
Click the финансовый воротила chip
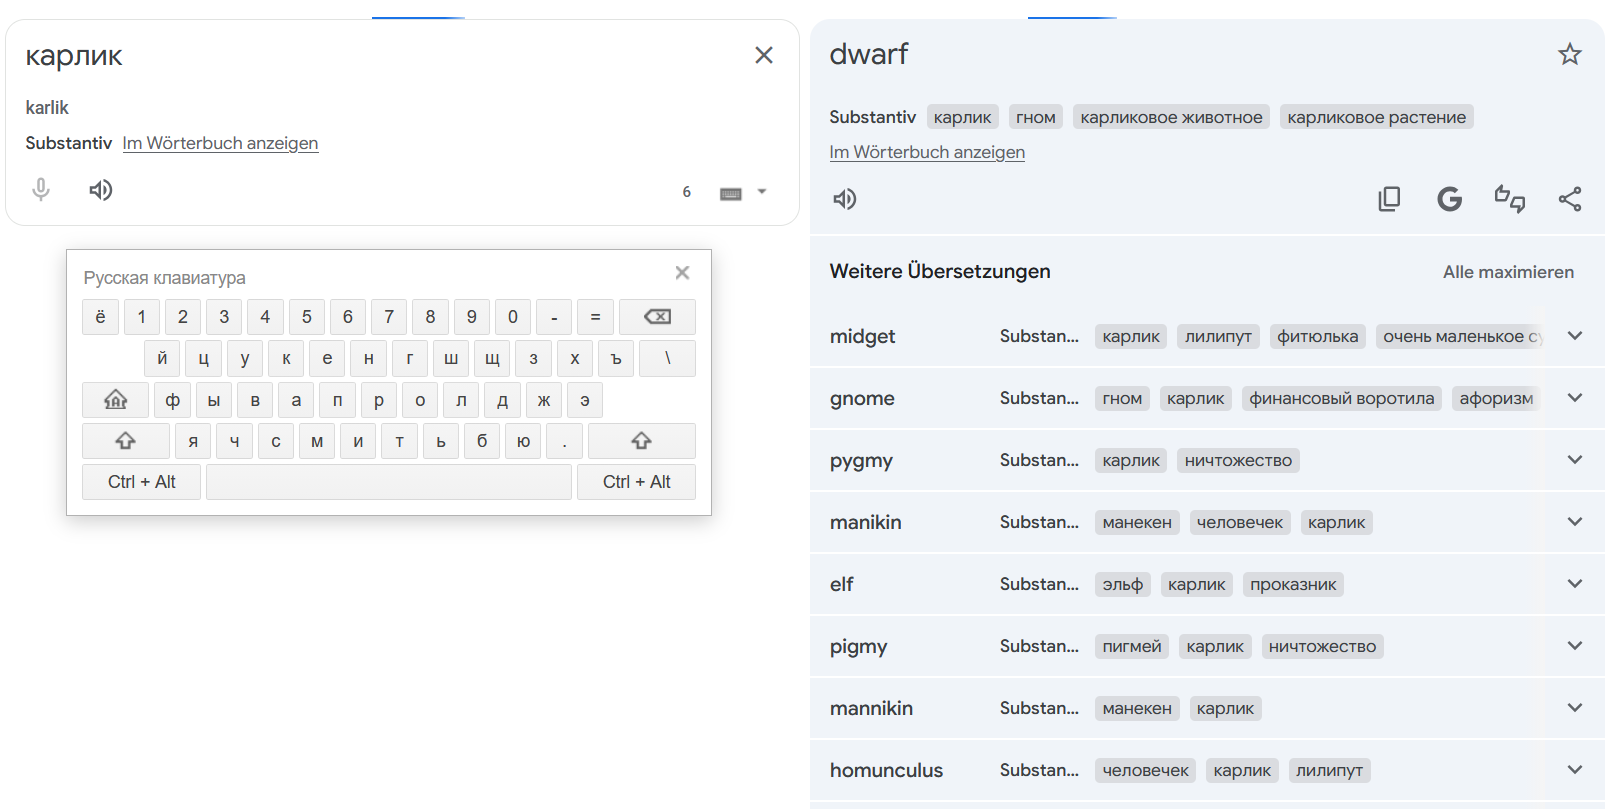[1342, 398]
